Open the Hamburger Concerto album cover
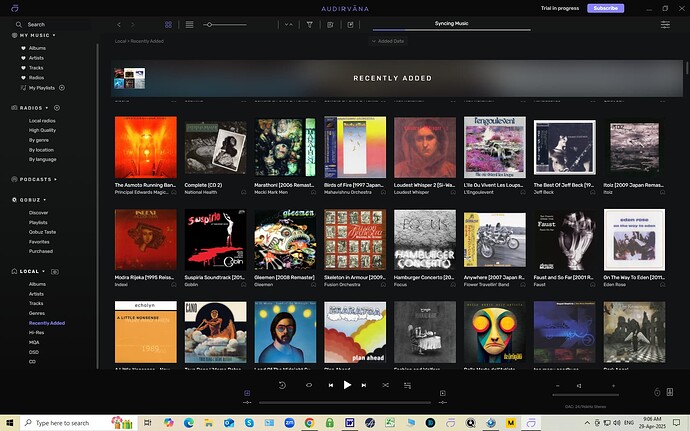The height and width of the screenshot is (431, 690). [x=425, y=239]
